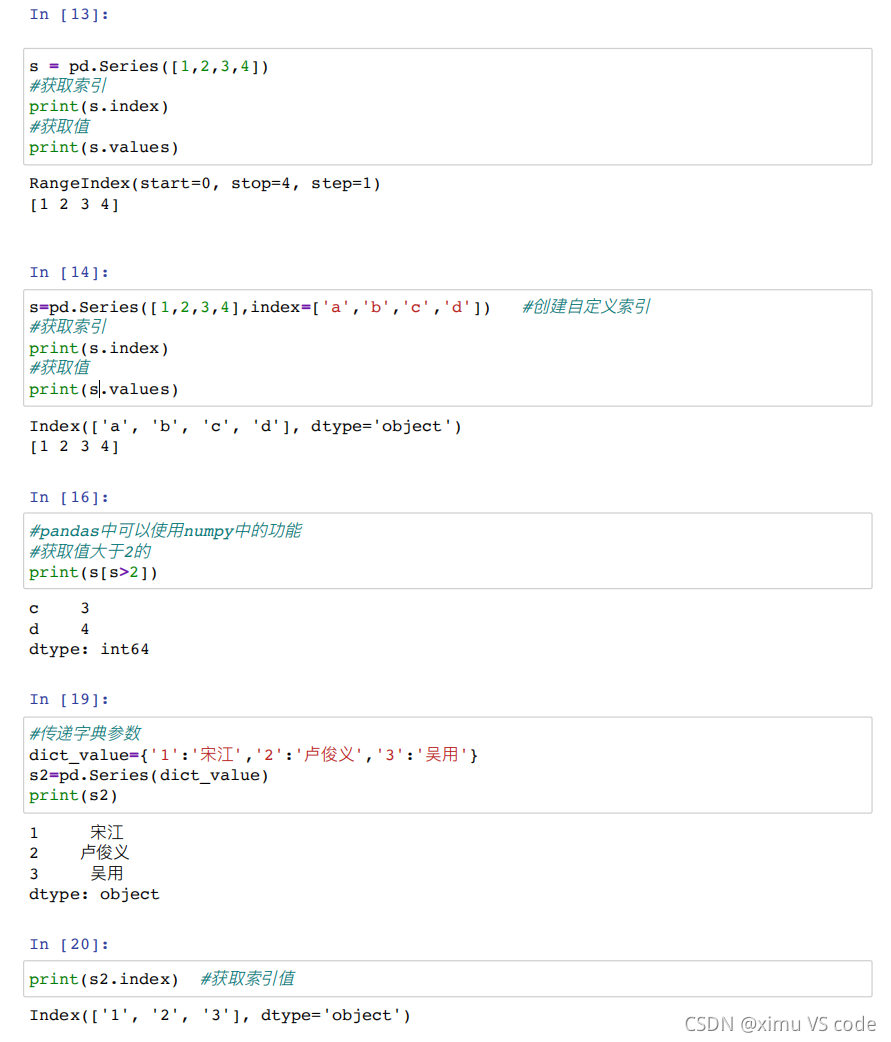Click the In [16] cell prompt label
This screenshot has height=1042, width=891.
(68, 497)
